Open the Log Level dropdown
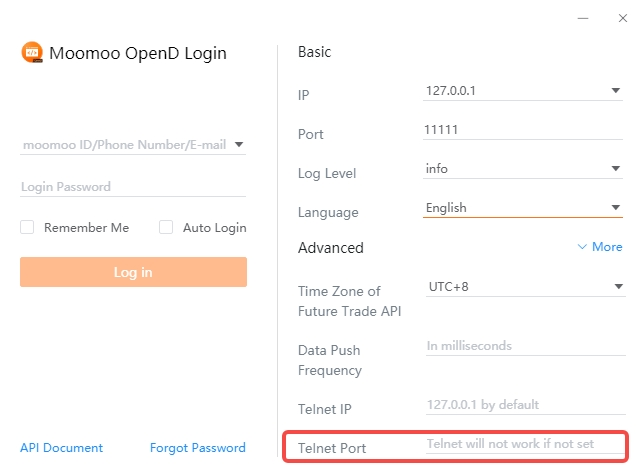Viewport: 638px width, 471px height. click(616, 169)
